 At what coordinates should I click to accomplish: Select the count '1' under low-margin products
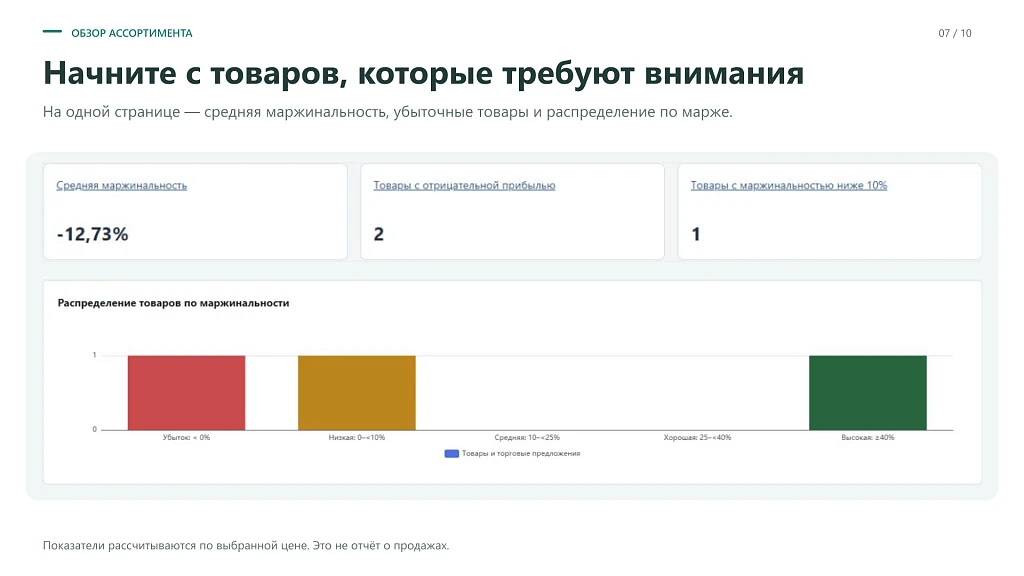(696, 234)
